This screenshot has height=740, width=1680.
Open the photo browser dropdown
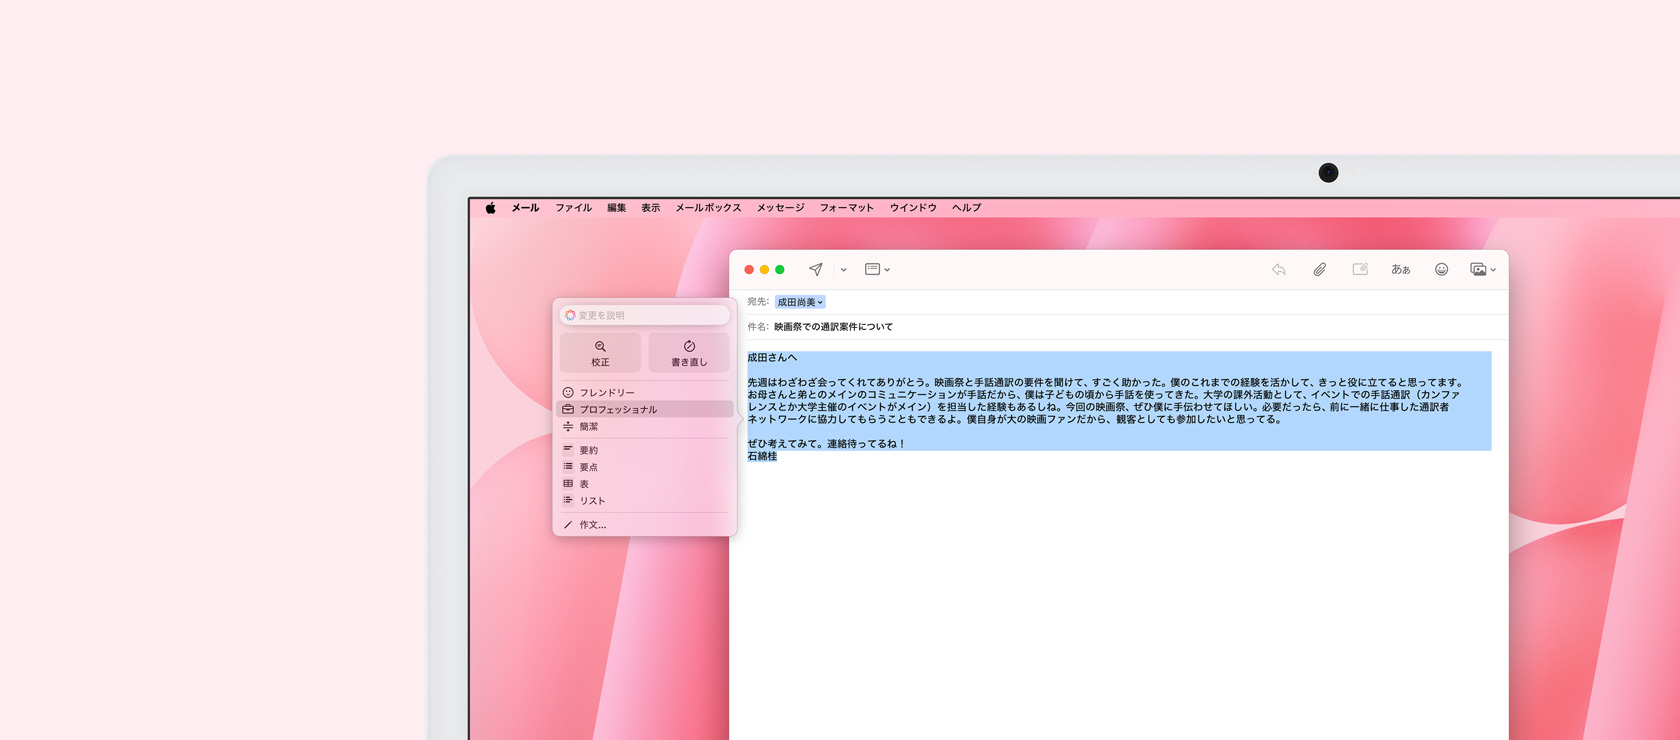pos(1482,270)
